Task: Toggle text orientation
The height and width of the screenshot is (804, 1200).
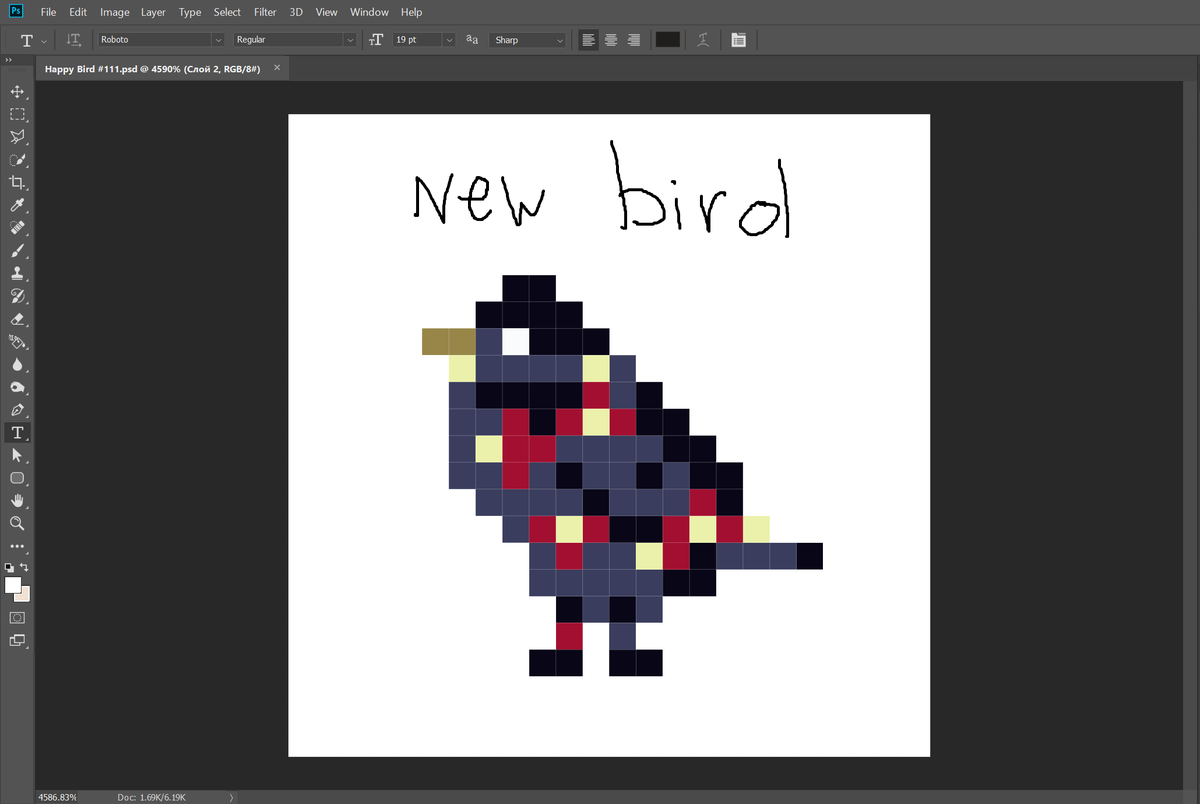Action: (74, 40)
